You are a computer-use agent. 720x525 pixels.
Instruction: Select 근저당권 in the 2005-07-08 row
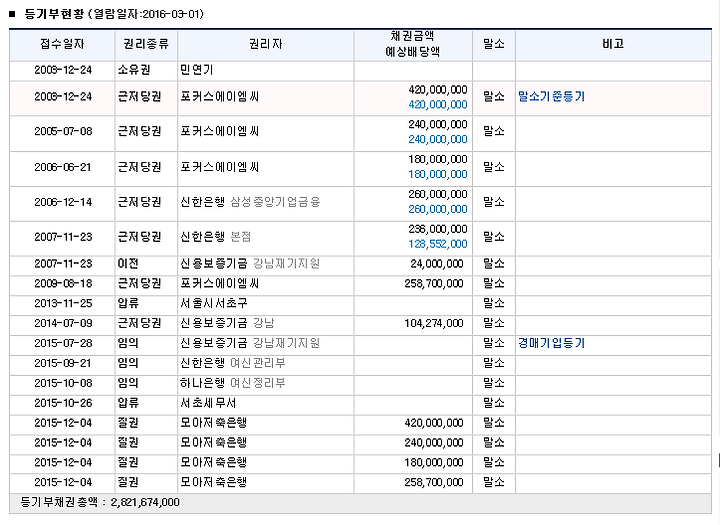click(x=140, y=131)
